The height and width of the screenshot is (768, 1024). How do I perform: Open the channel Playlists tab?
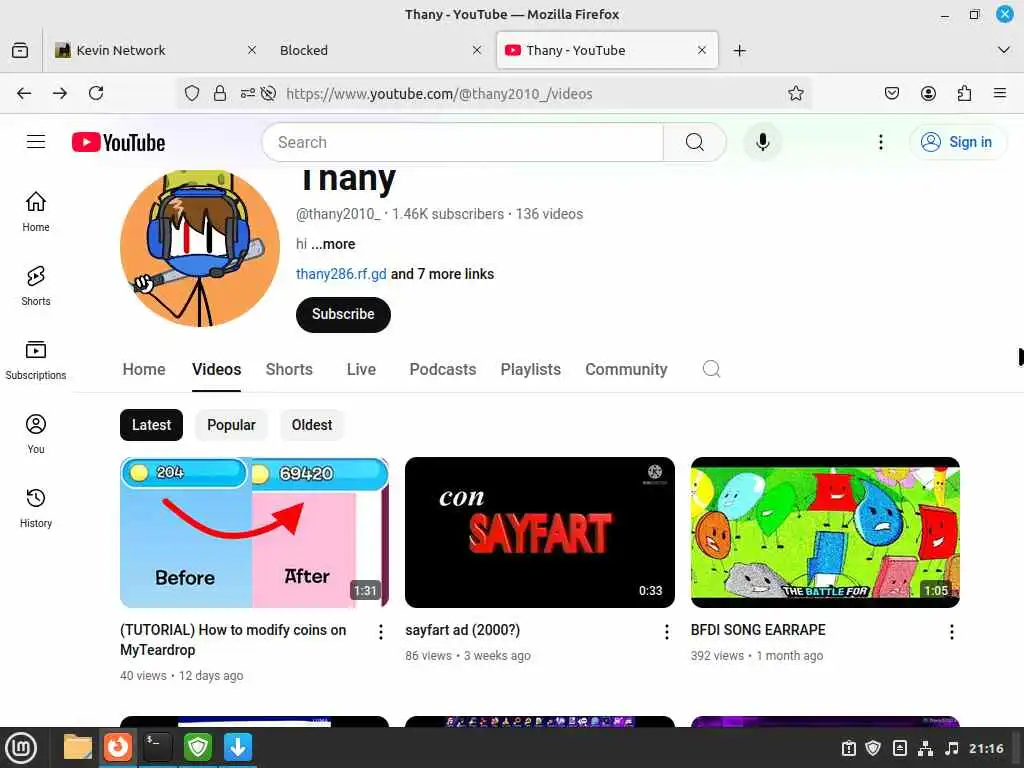(531, 370)
